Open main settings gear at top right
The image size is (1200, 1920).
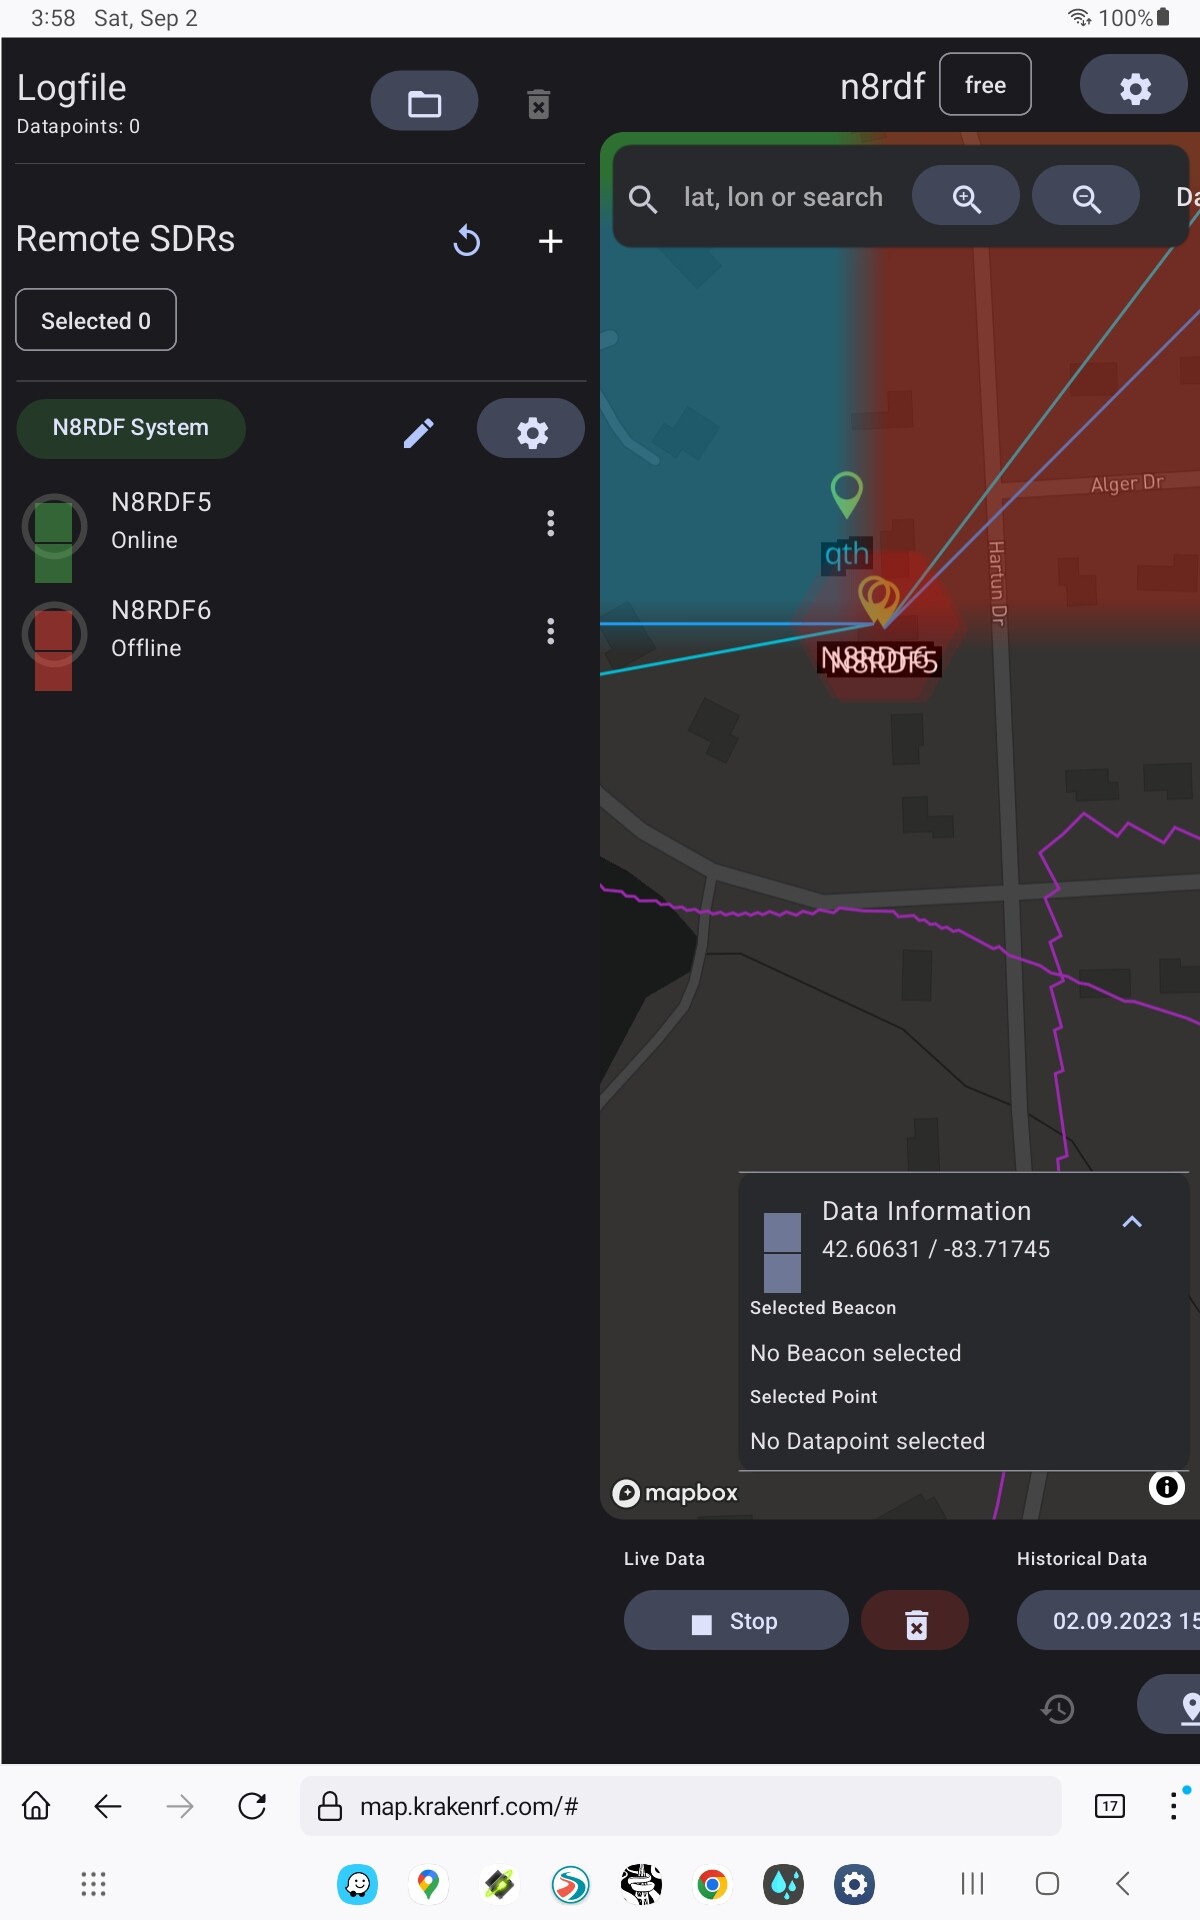coord(1134,85)
